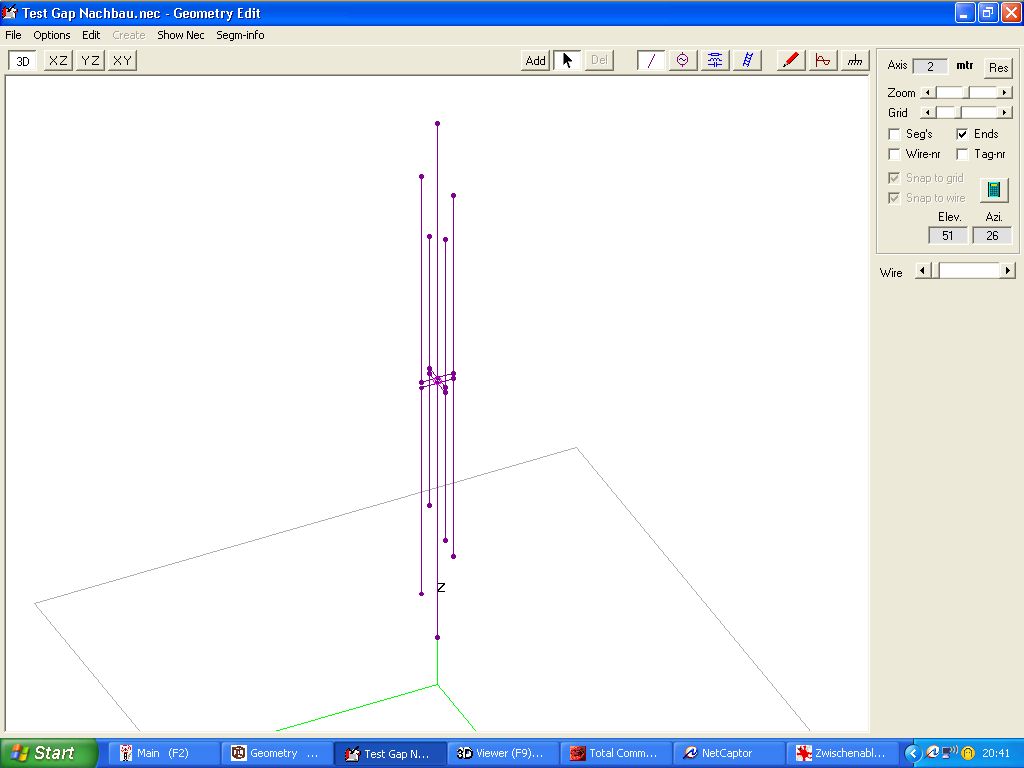
Task: Open Viewer (F9) from the taskbar
Action: click(500, 753)
